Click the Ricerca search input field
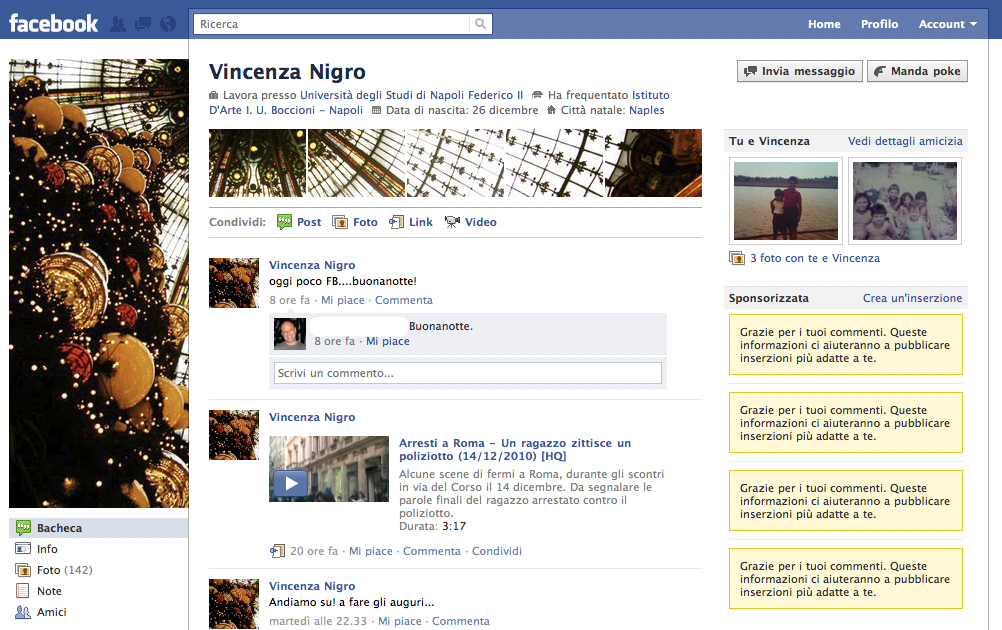1002x630 pixels. coord(331,24)
